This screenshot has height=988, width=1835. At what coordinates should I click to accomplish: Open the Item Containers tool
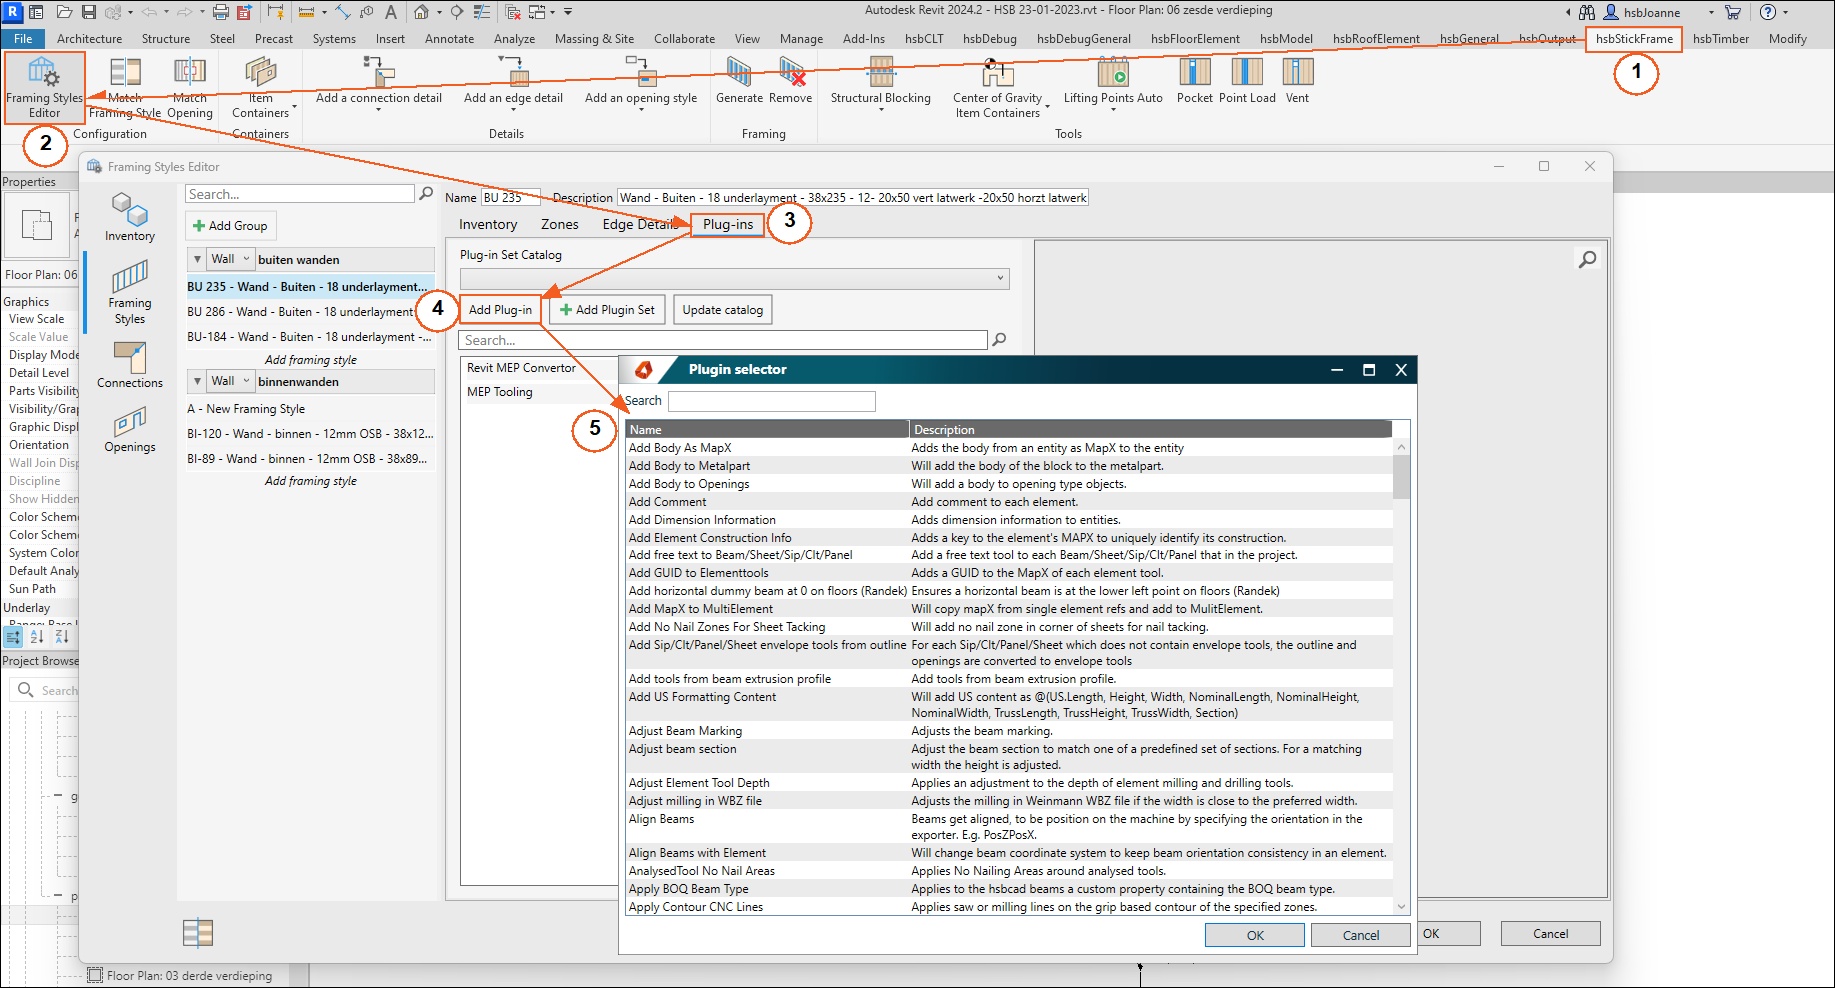(261, 87)
